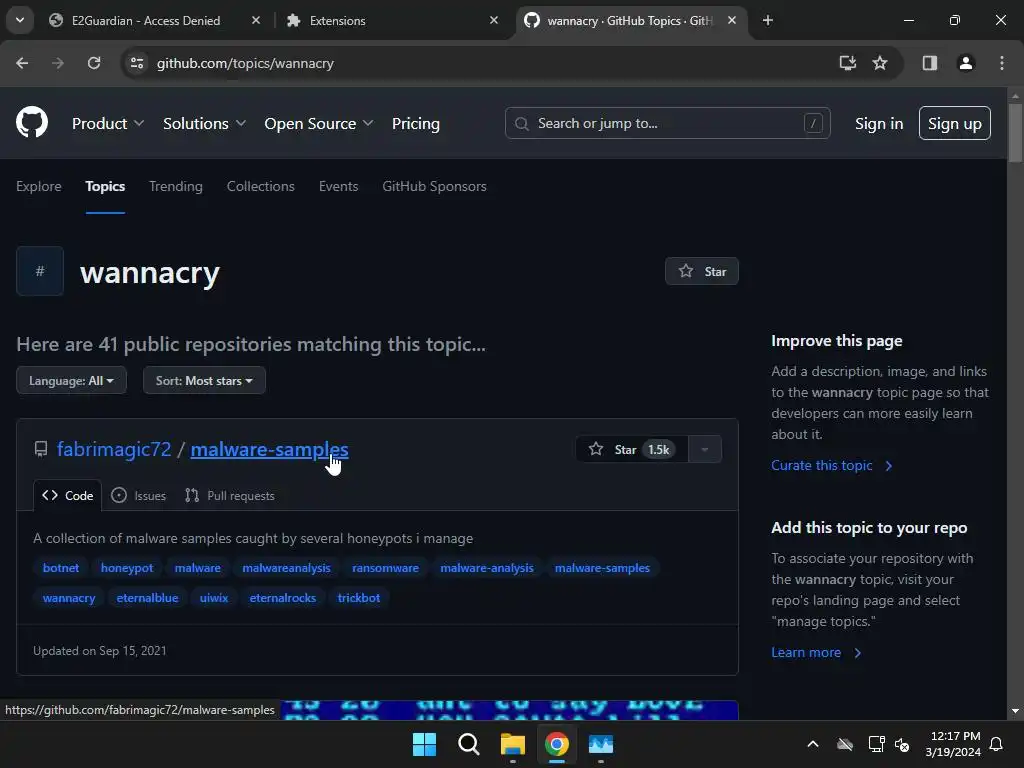Click the Sign in link
The image size is (1024, 768).
pos(879,123)
